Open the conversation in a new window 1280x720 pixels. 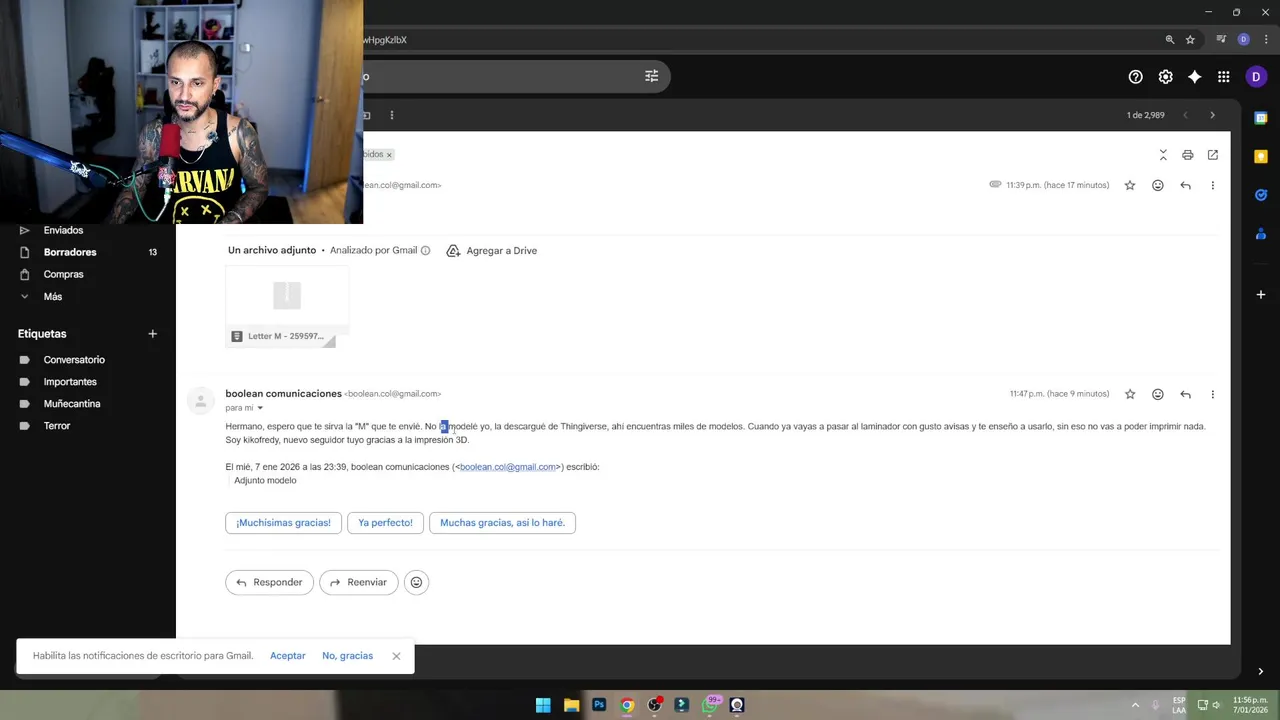coord(1212,155)
